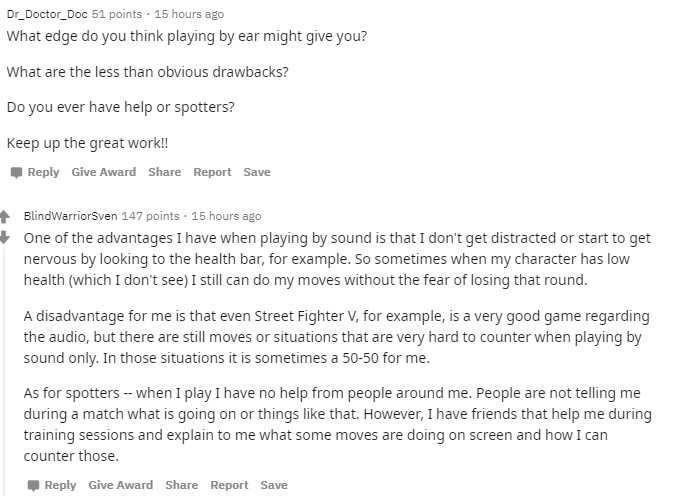Open BlindWarriorSven's user profile
The width and height of the screenshot is (681, 496).
coord(70,216)
